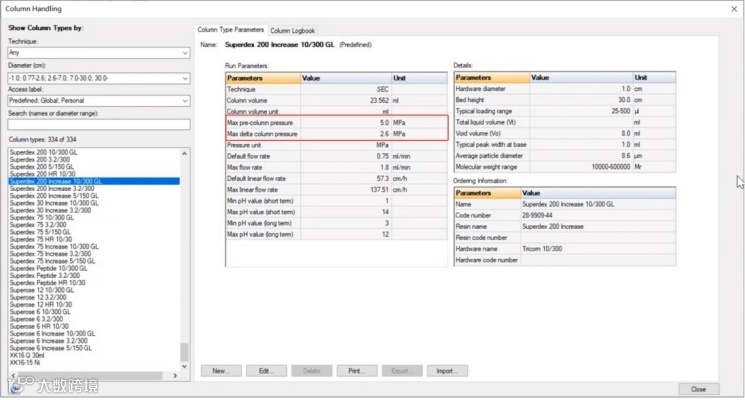Select Superose 12 10/300 GL in the list
Screen dimensions: 745x400
pos(42,290)
